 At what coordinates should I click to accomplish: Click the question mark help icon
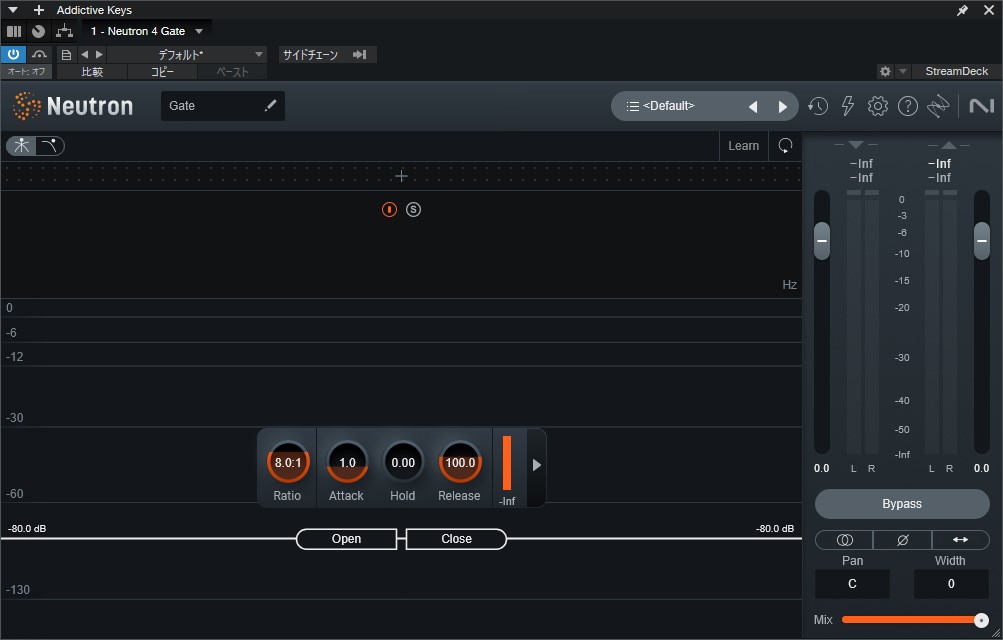(x=908, y=106)
